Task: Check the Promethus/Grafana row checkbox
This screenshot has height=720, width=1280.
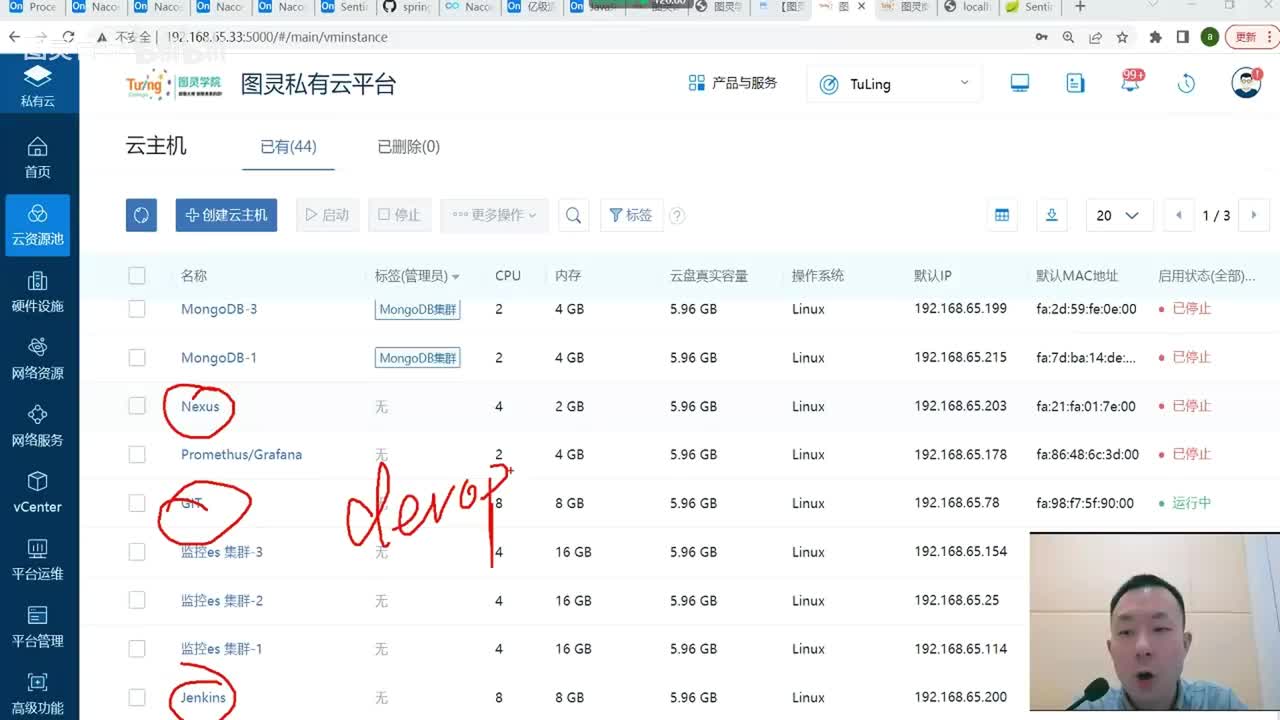Action: click(x=137, y=455)
